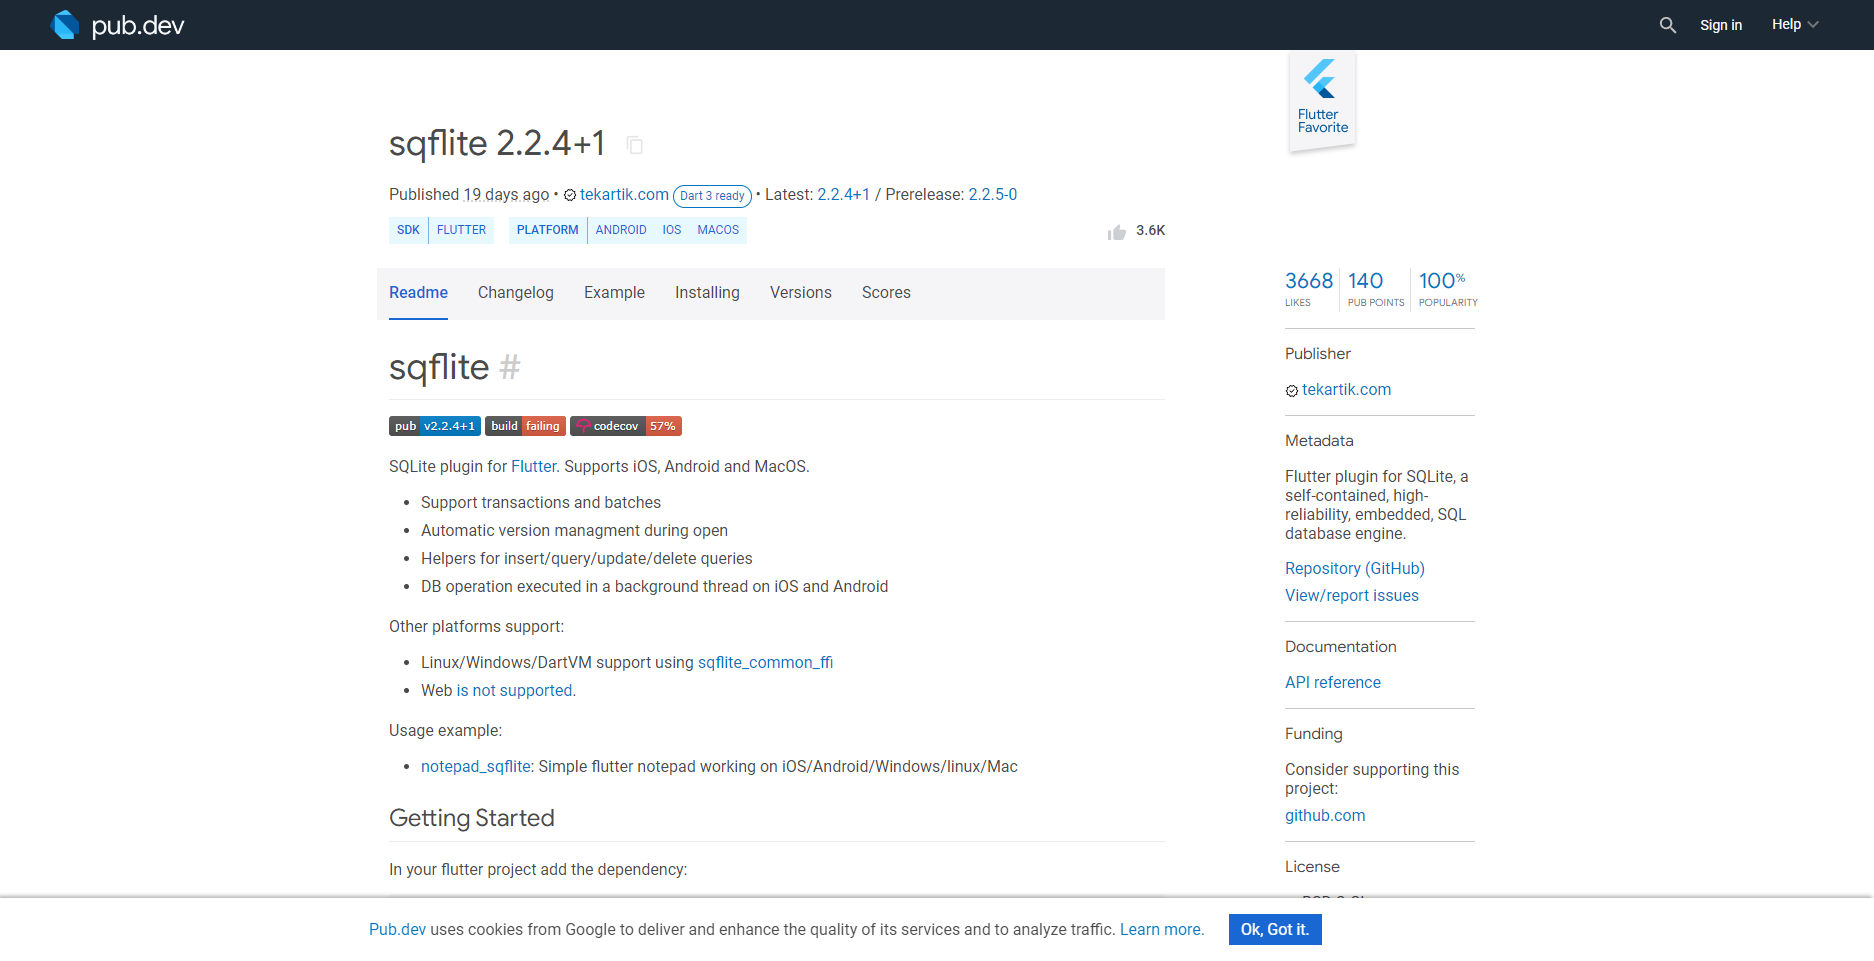This screenshot has height=961, width=1874.
Task: Click Learn more in cookie notice
Action: tap(1161, 930)
